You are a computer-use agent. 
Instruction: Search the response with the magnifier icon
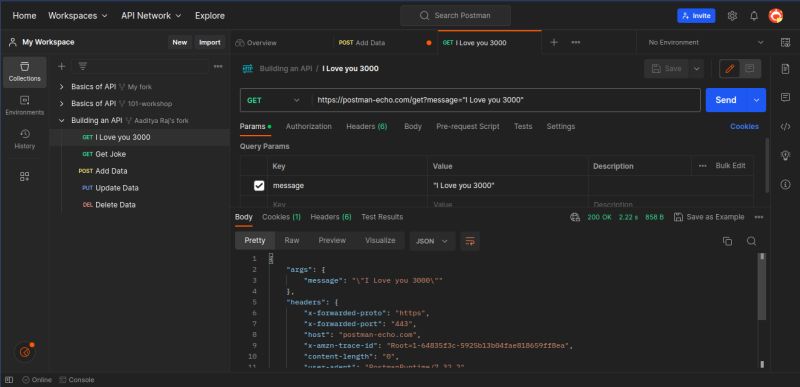point(751,241)
